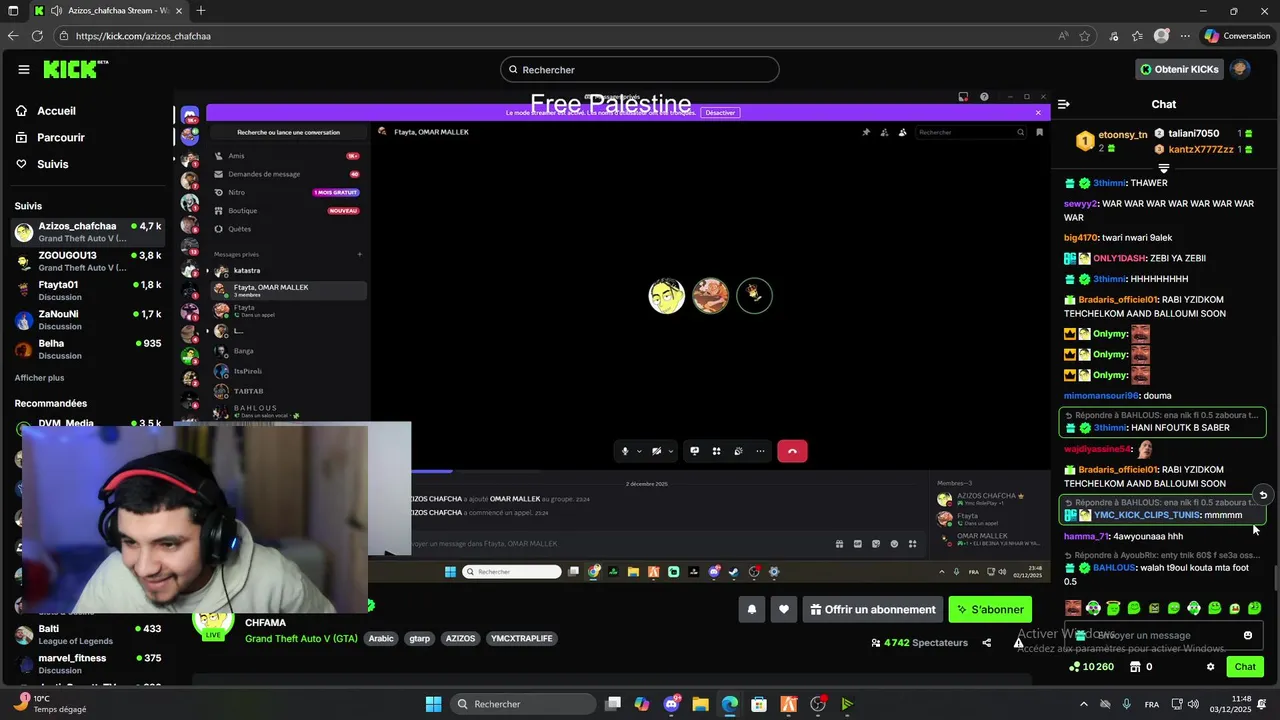Viewport: 1280px width, 720px height.
Task: Open Copilot Conversation button
Action: click(x=1237, y=36)
